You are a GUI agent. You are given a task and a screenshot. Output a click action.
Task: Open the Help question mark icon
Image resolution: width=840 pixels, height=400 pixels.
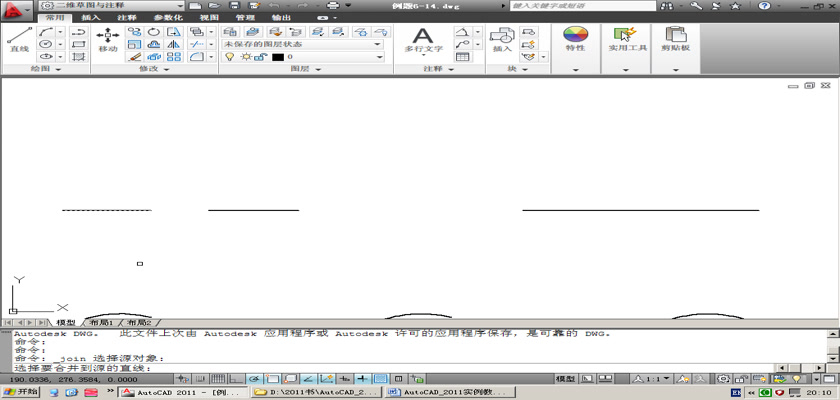[x=764, y=6]
